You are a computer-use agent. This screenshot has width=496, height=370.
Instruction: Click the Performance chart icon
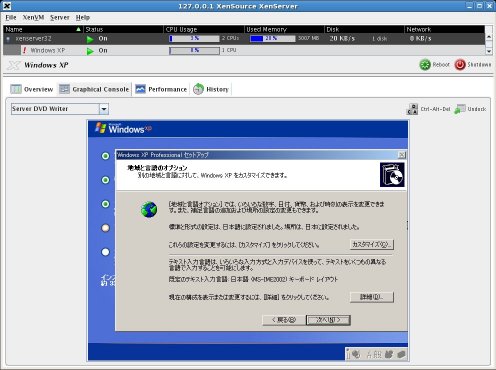point(140,89)
